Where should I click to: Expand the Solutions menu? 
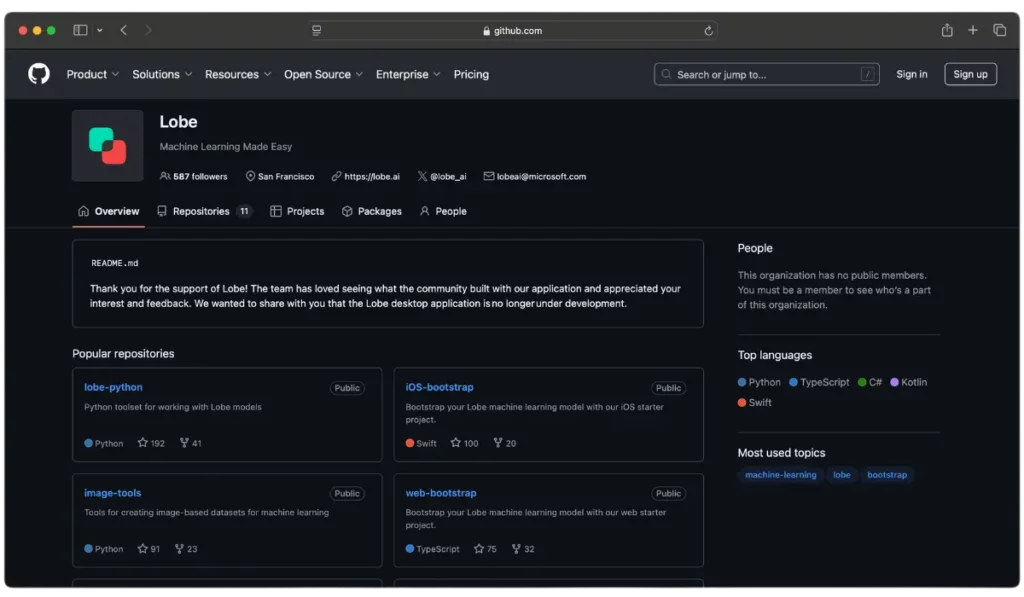click(x=162, y=74)
